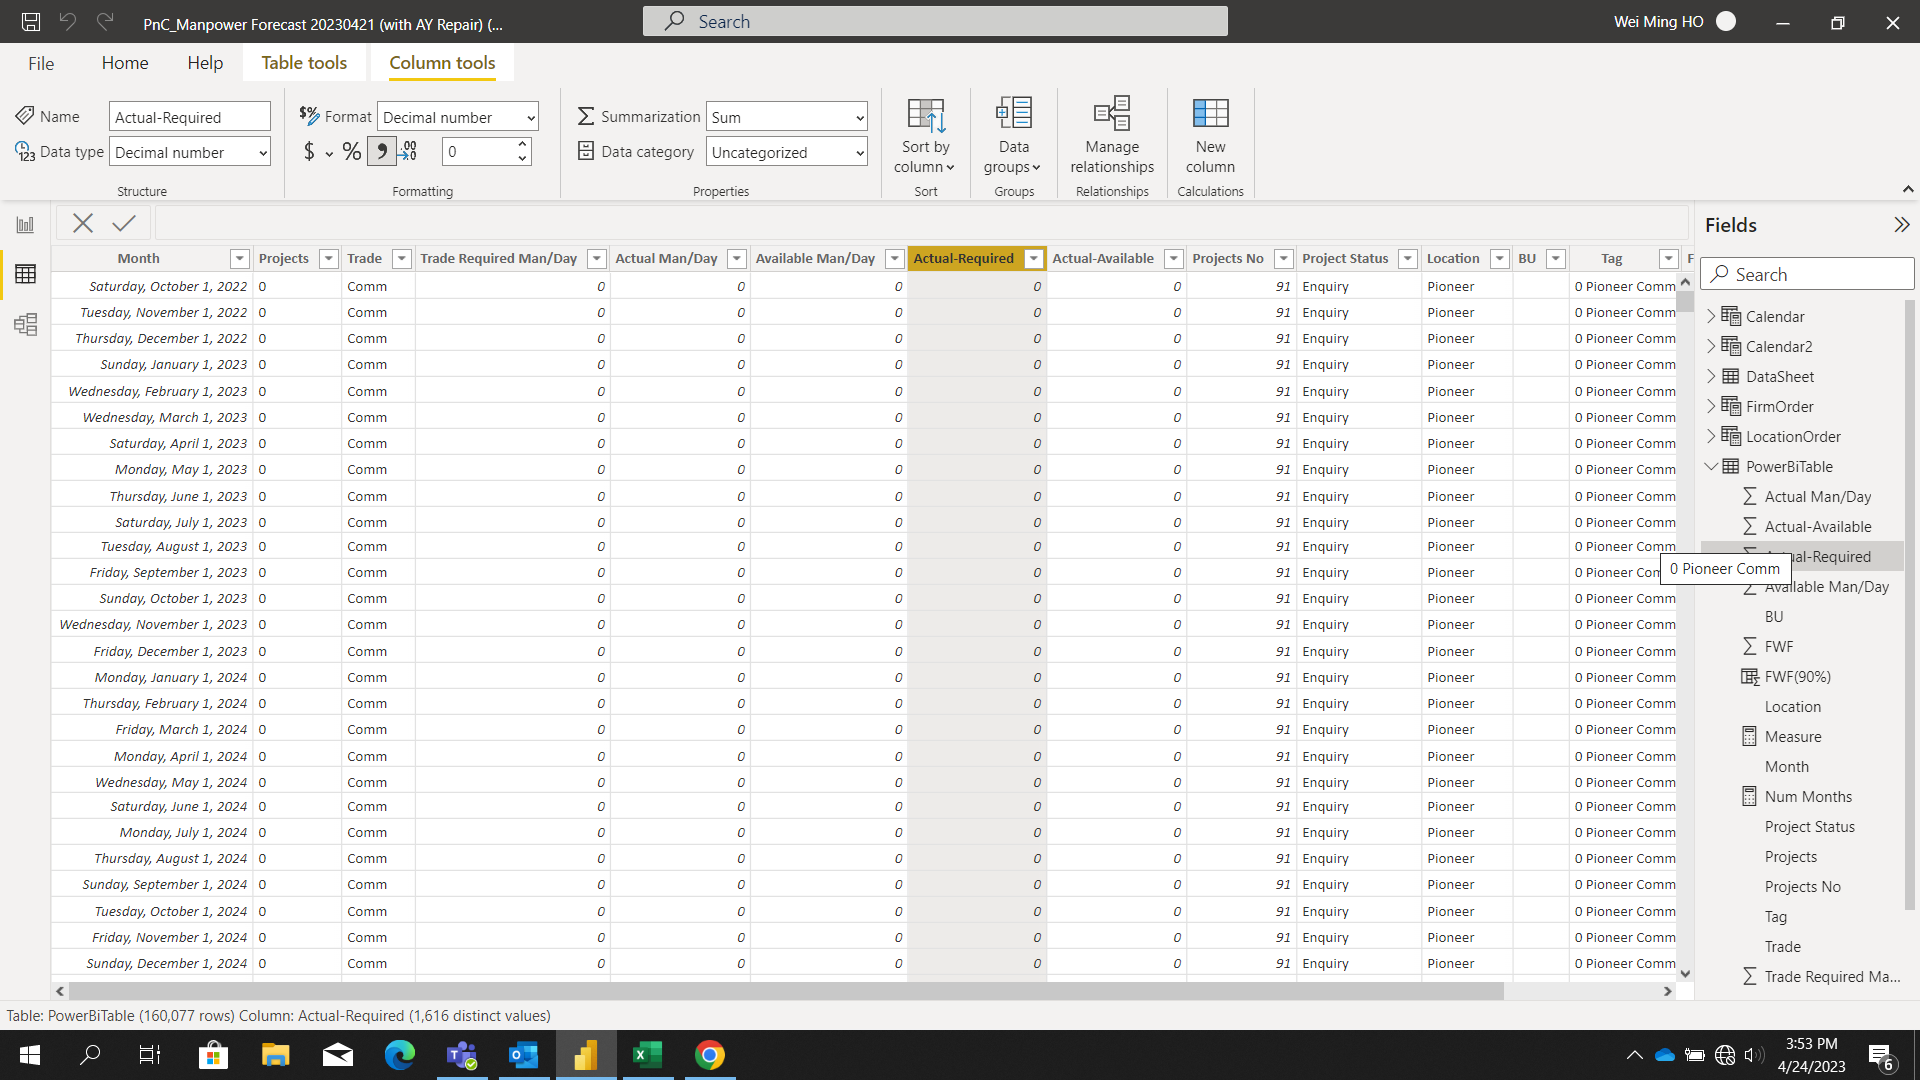Redo the last action
This screenshot has height=1080, width=1920.
pos(105,21)
